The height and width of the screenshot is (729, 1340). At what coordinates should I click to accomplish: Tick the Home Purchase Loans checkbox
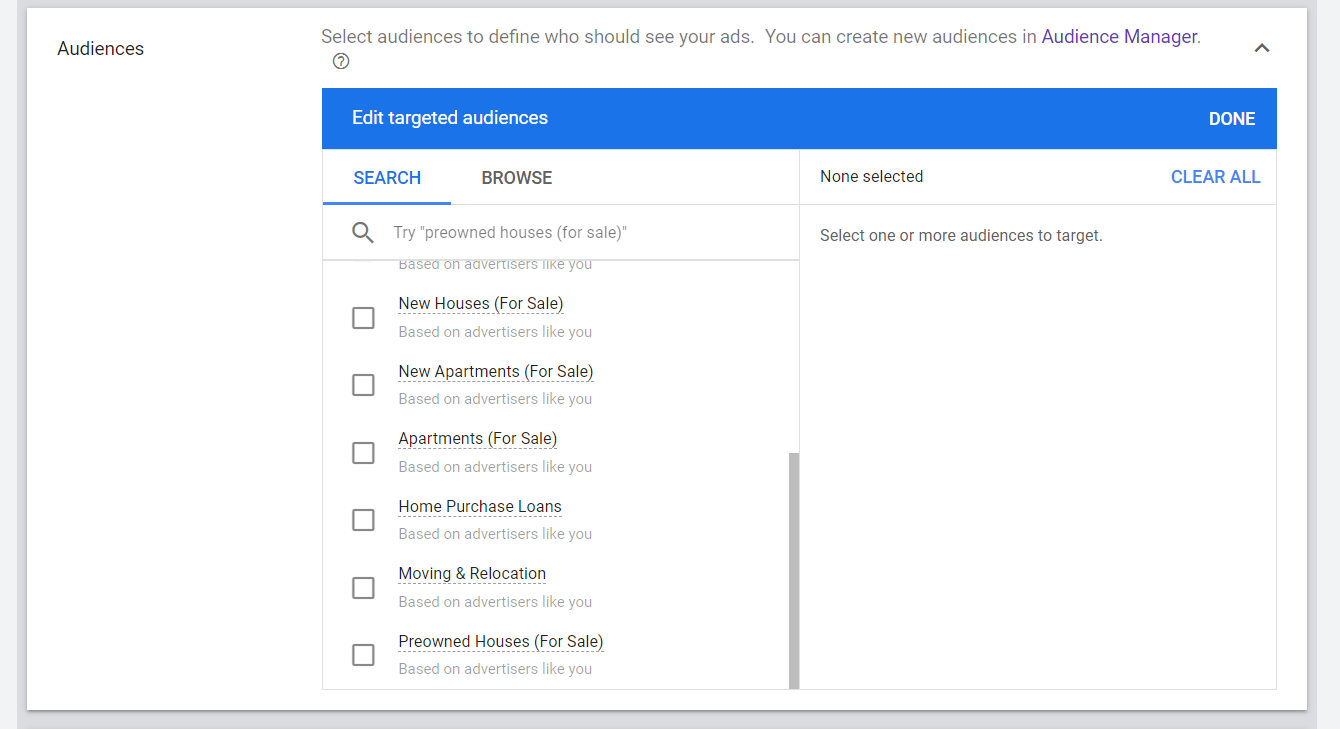point(363,520)
